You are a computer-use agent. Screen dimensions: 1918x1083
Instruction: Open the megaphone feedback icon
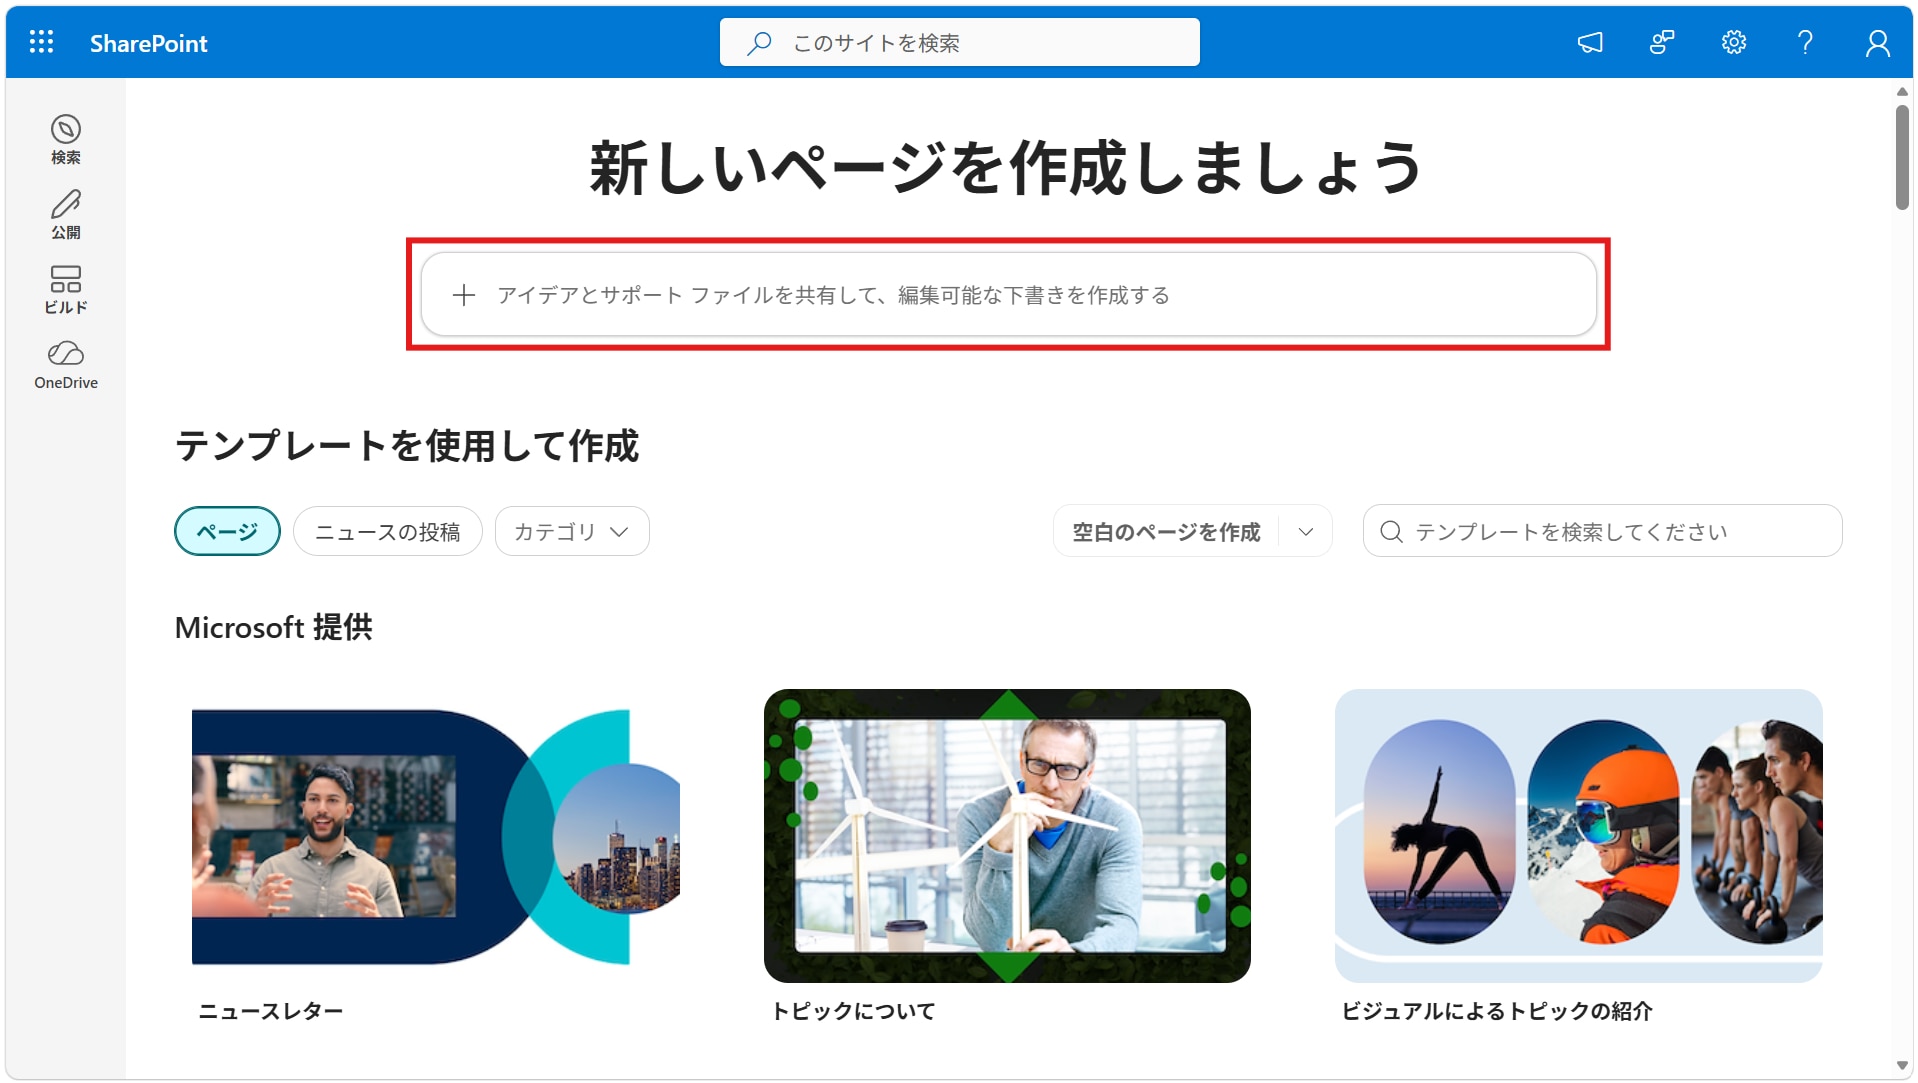(x=1590, y=42)
